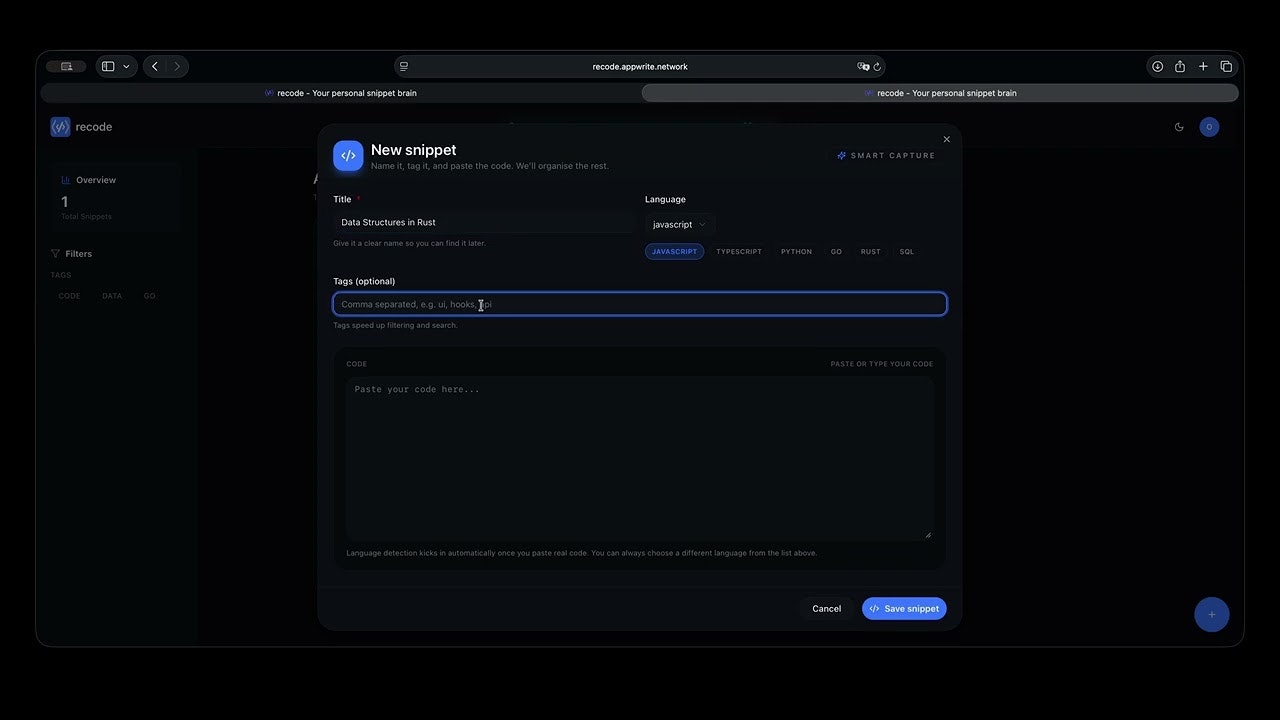Expand the sidebar options dropdown arrow
The width and height of the screenshot is (1280, 720).
point(126,66)
